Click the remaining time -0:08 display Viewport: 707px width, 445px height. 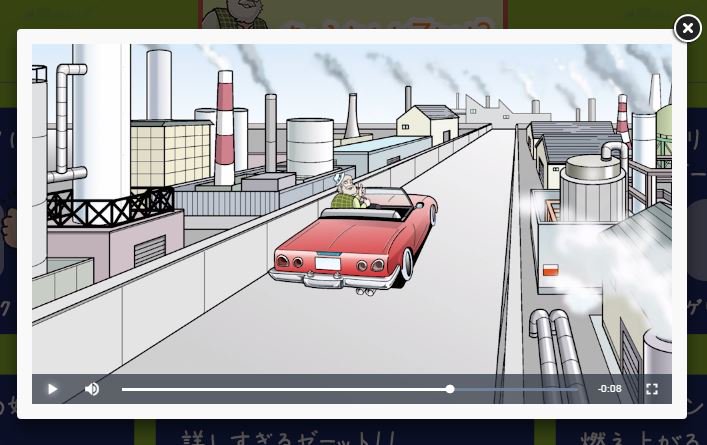[x=610, y=389]
